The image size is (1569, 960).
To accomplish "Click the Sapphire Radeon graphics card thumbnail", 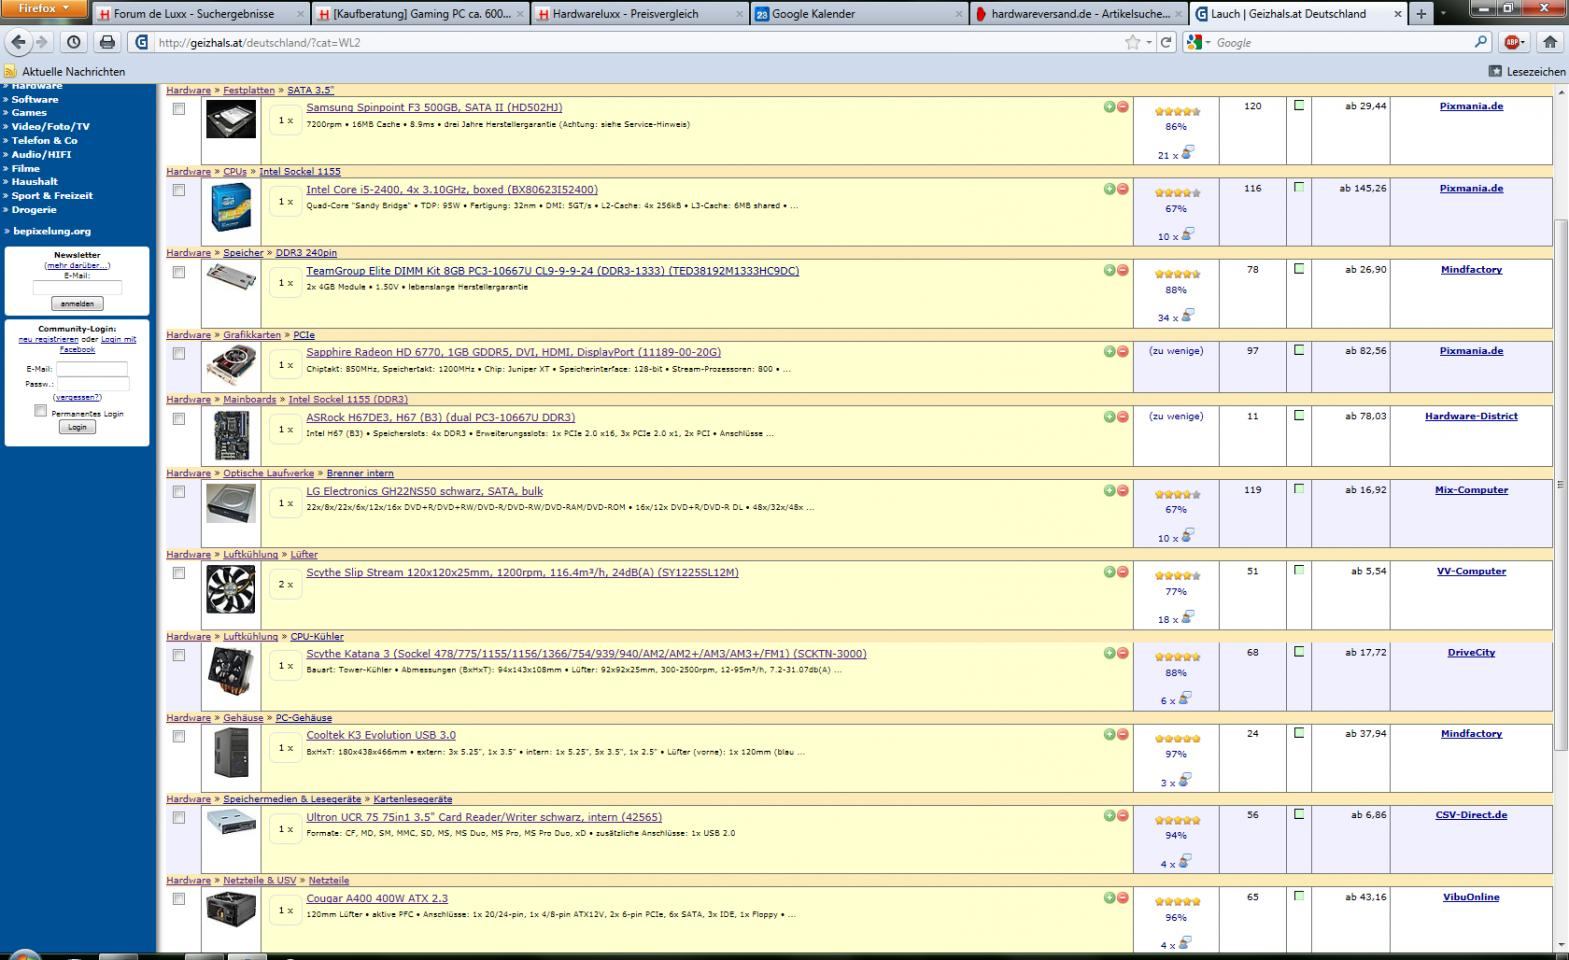I will point(231,365).
